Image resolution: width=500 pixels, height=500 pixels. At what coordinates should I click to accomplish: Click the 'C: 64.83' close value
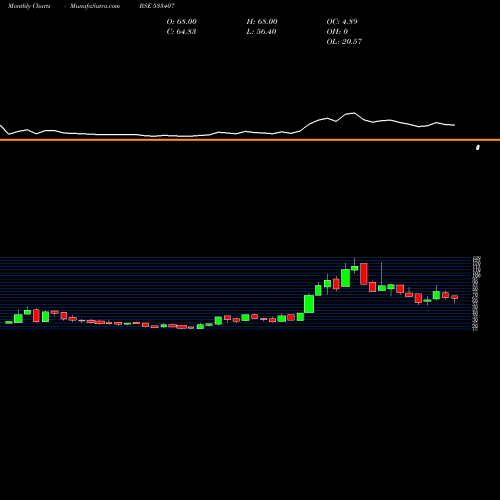[x=181, y=32]
